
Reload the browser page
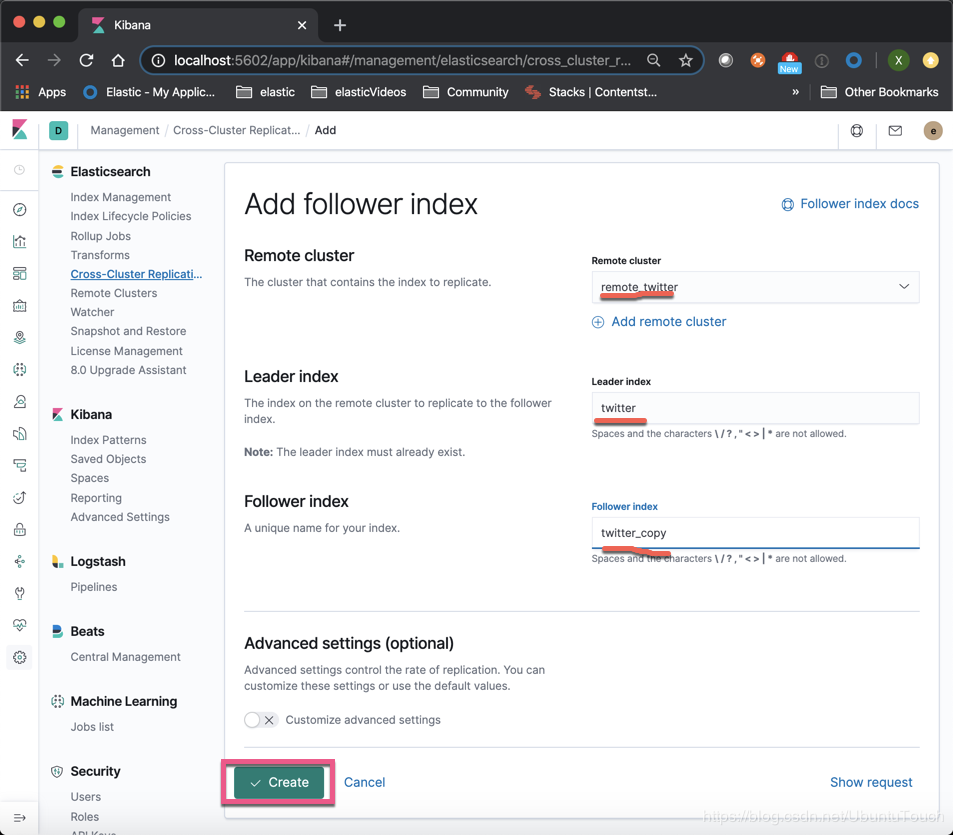tap(86, 60)
